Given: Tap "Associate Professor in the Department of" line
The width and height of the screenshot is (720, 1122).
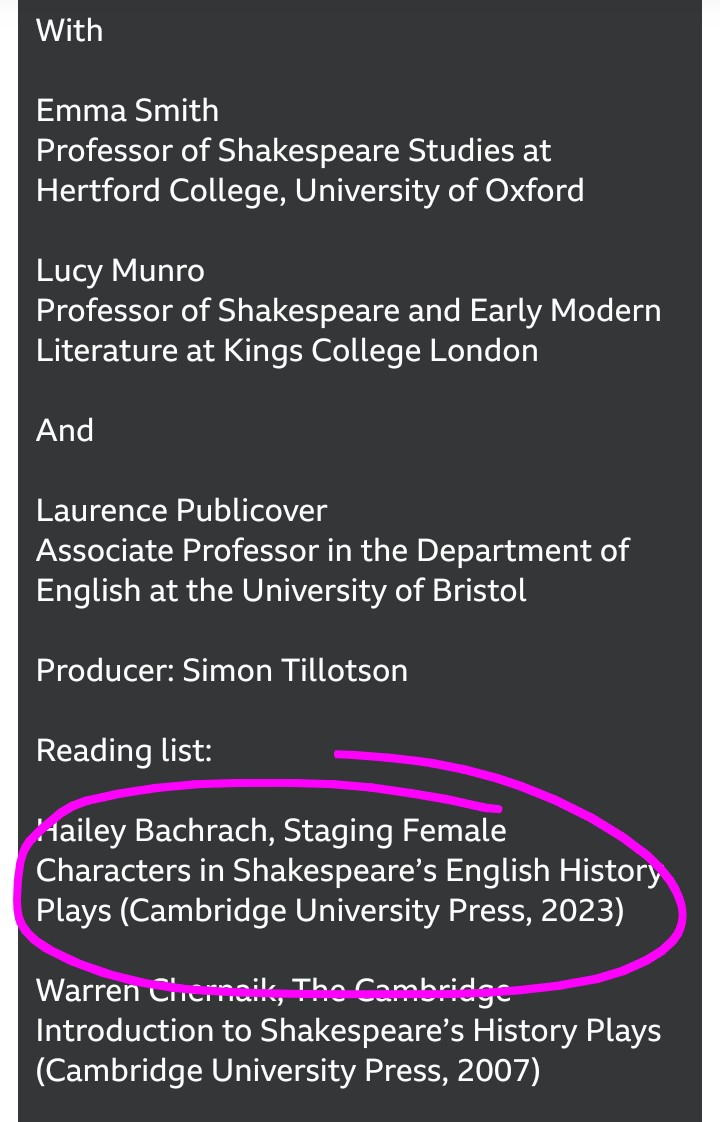Looking at the screenshot, I should tap(333, 550).
